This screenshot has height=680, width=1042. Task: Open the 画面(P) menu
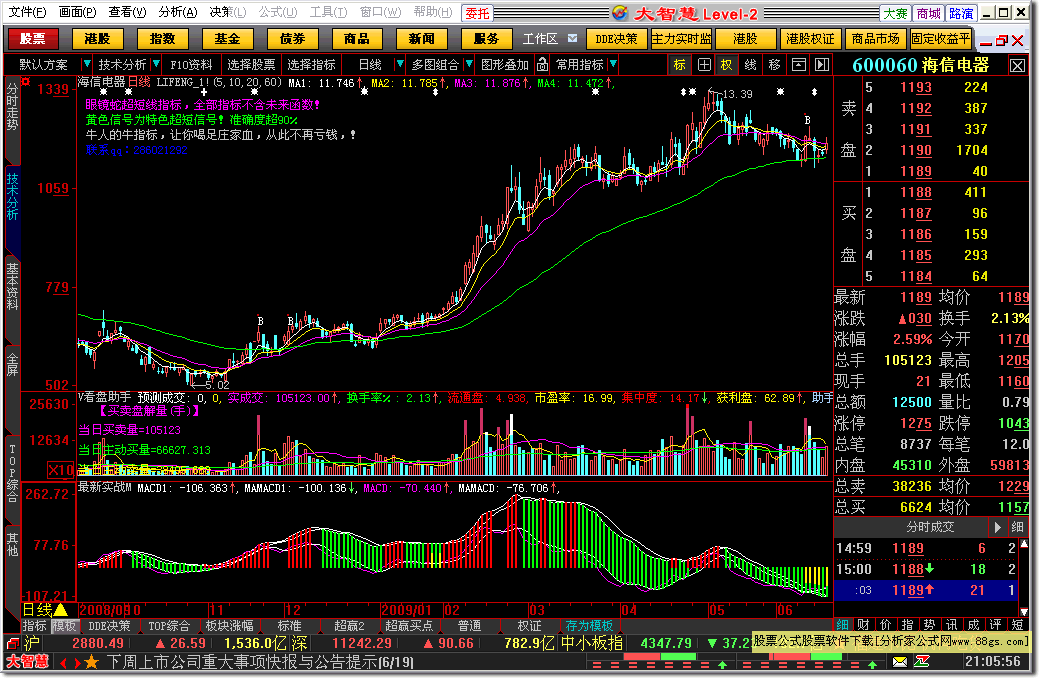coord(77,12)
